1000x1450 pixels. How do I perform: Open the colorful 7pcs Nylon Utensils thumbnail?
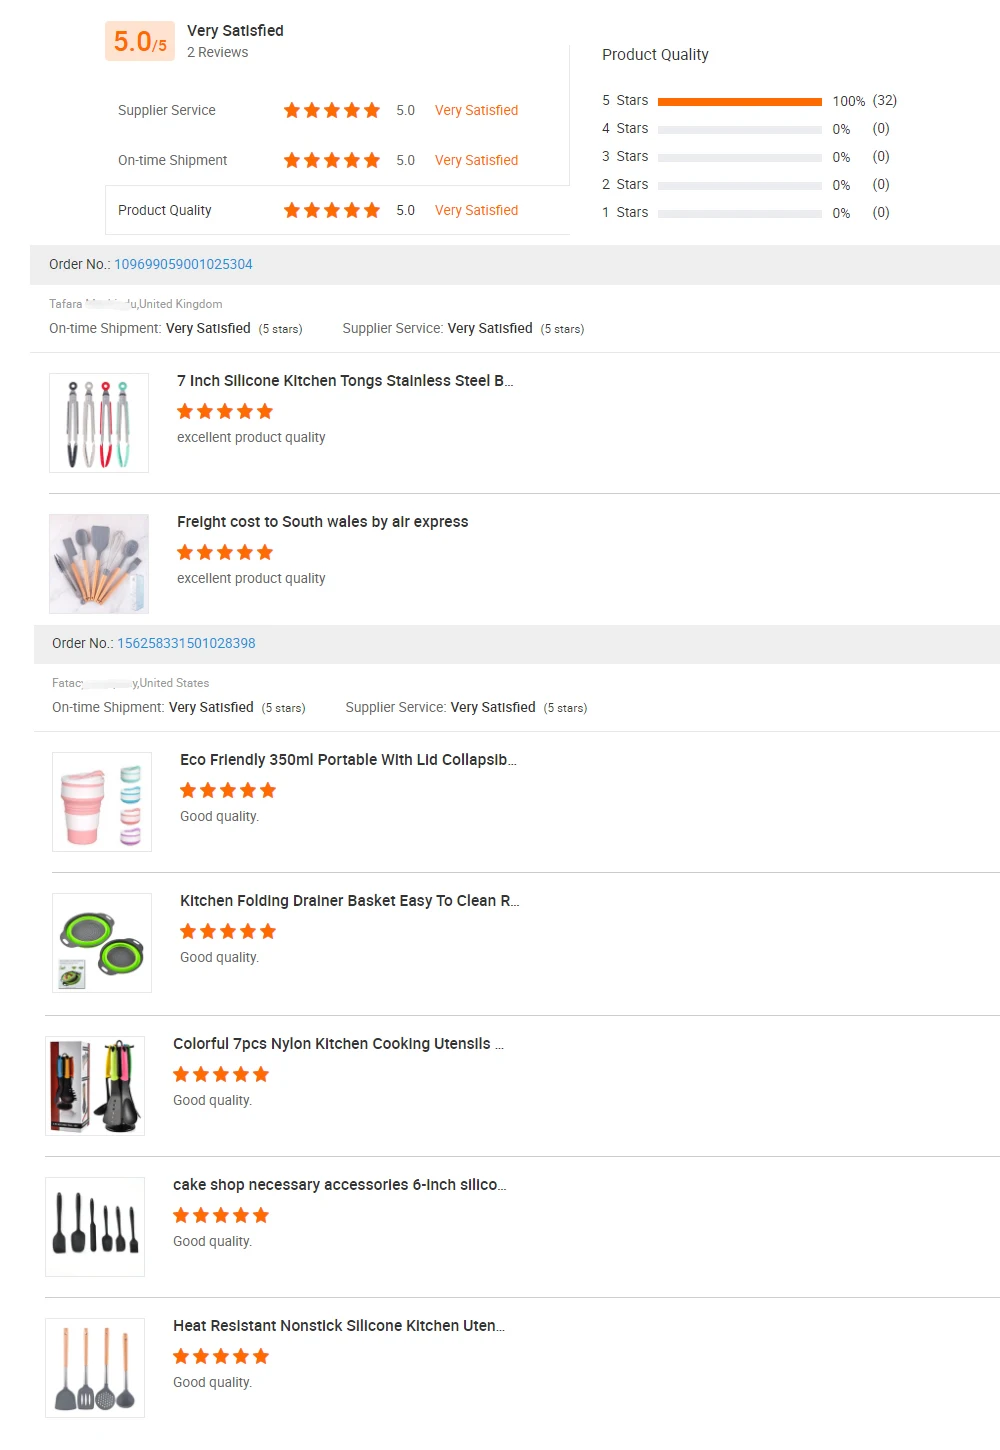pyautogui.click(x=94, y=1085)
